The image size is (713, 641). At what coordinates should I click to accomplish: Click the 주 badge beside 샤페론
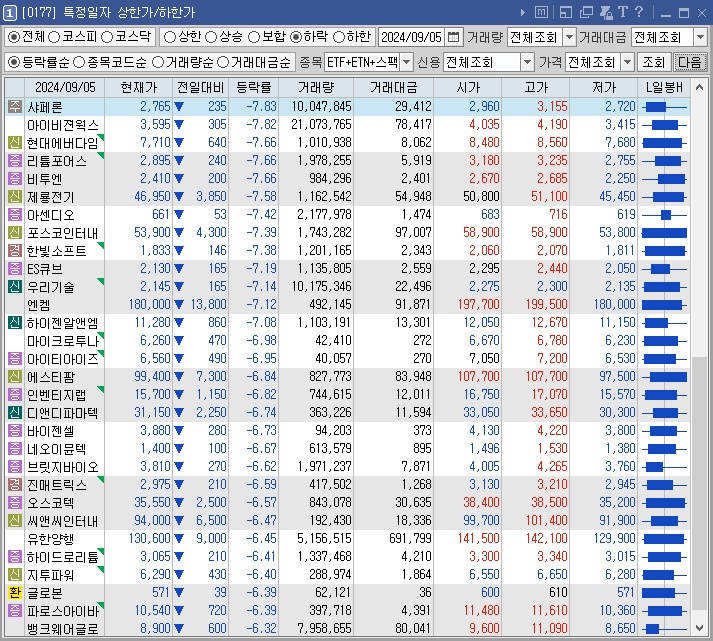(x=15, y=107)
